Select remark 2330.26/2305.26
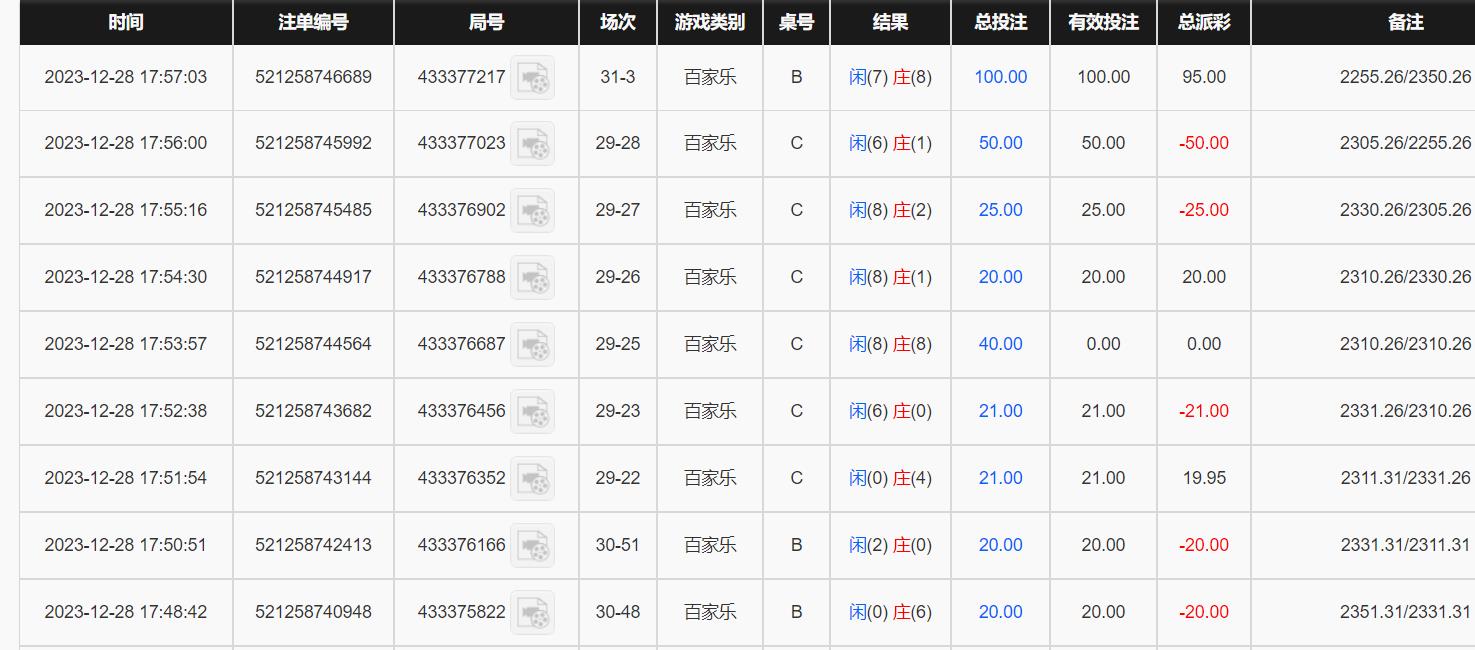Viewport: 1475px width, 650px height. (1405, 210)
